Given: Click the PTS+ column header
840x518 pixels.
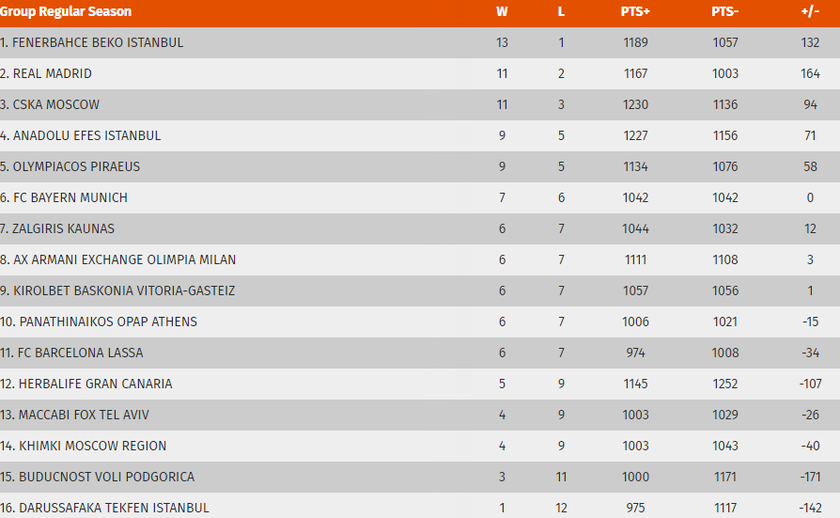Looking at the screenshot, I should 635,12.
